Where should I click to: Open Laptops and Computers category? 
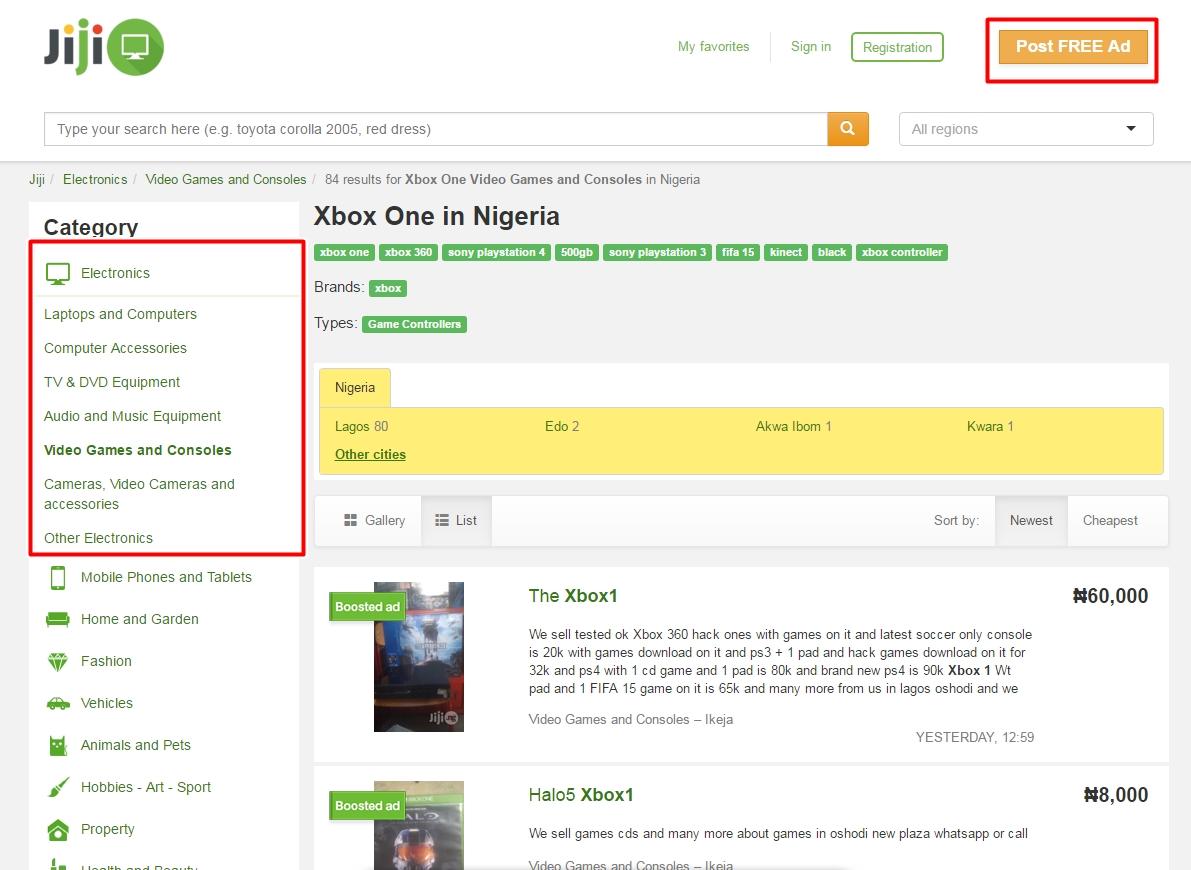pyautogui.click(x=120, y=314)
